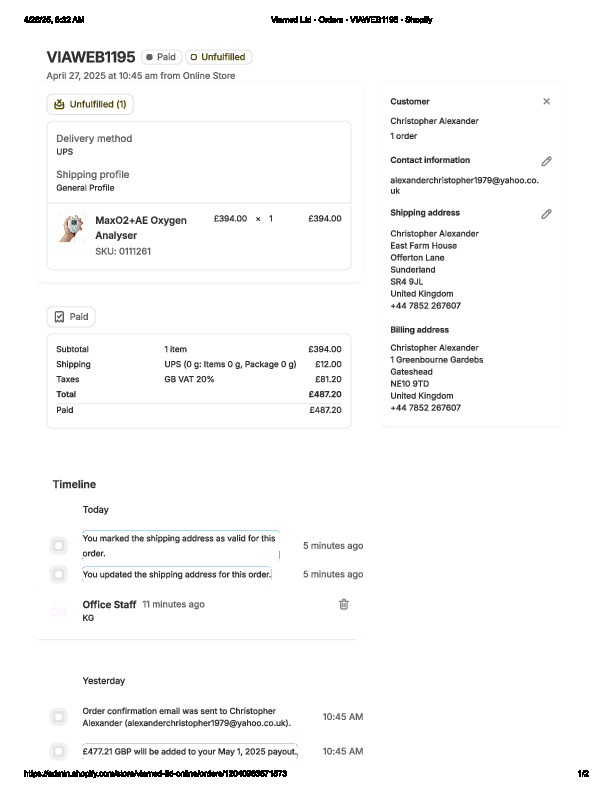Click the Paid receipt icon

(x=59, y=317)
